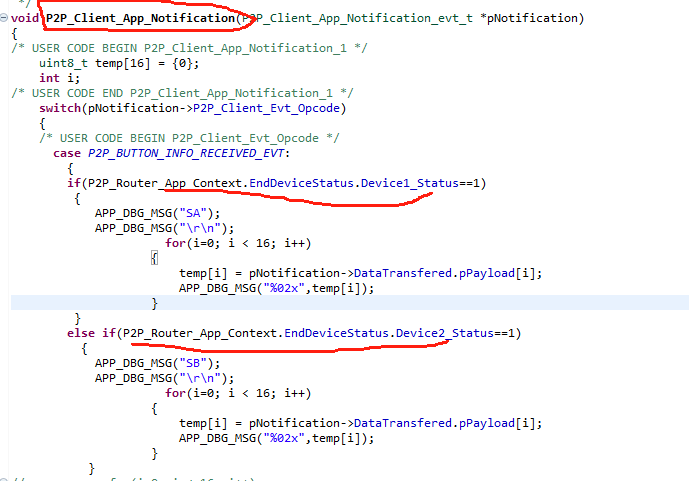Image resolution: width=689 pixels, height=481 pixels.
Task: Select the P2P_Client_App_Notification function name
Action: pos(141,18)
